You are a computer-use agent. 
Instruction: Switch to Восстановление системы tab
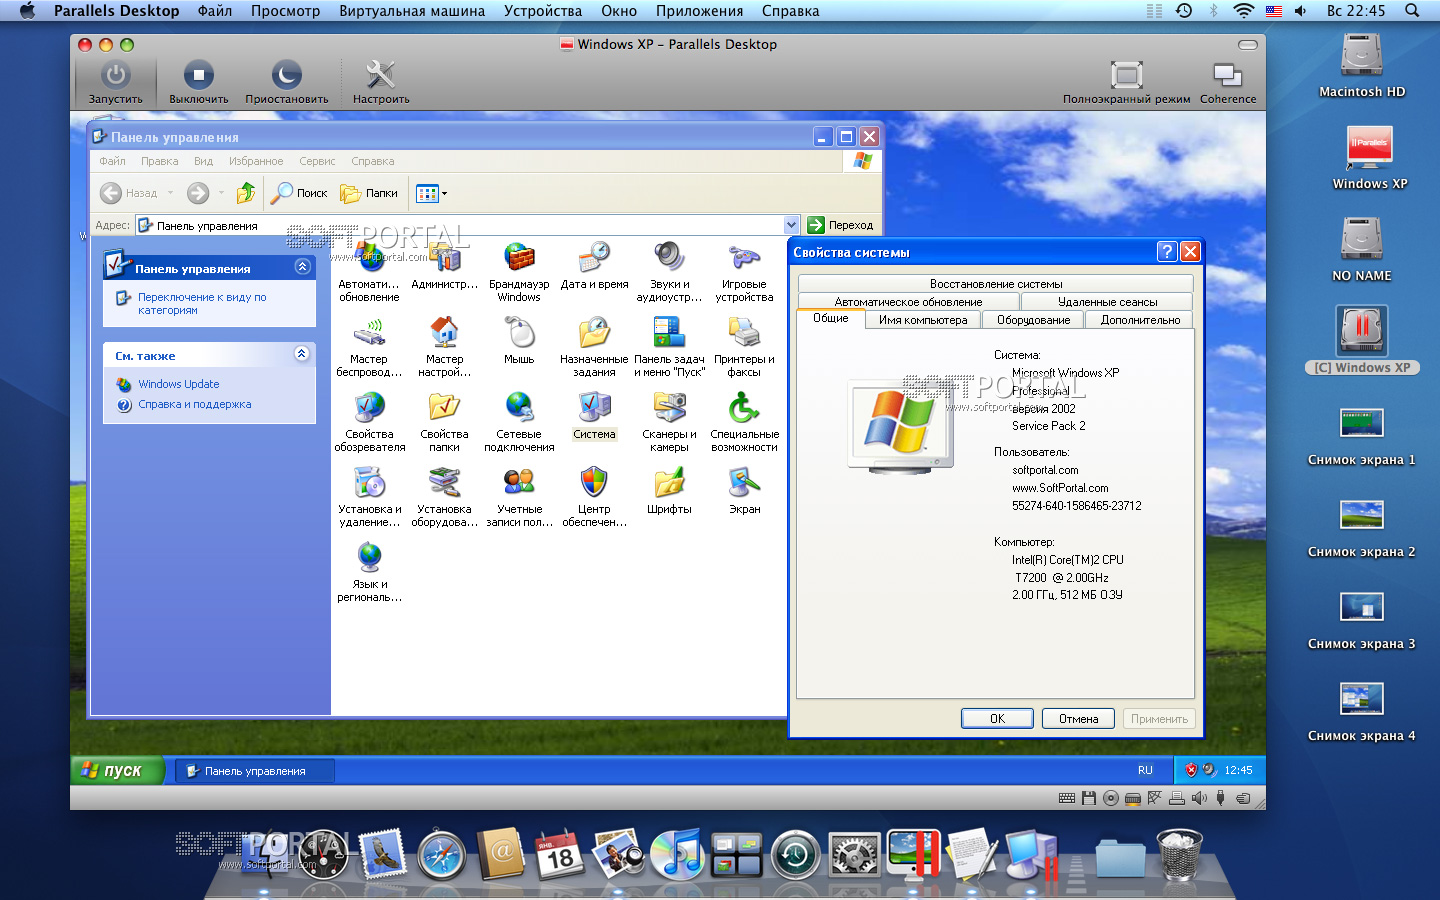[x=996, y=284]
